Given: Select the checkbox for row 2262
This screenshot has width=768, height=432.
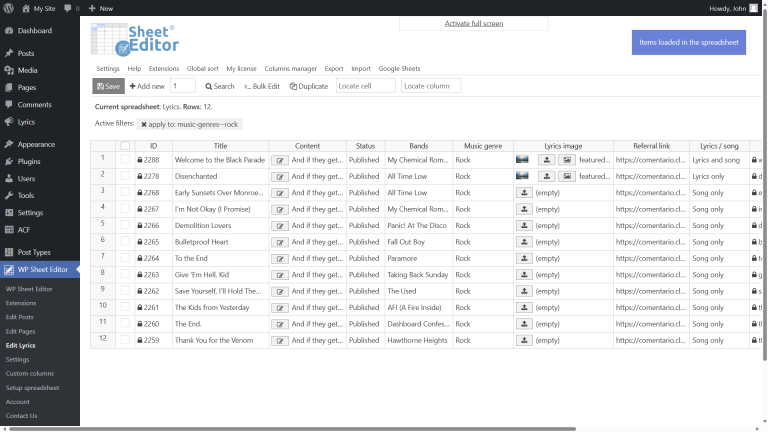Looking at the screenshot, I should click(125, 291).
